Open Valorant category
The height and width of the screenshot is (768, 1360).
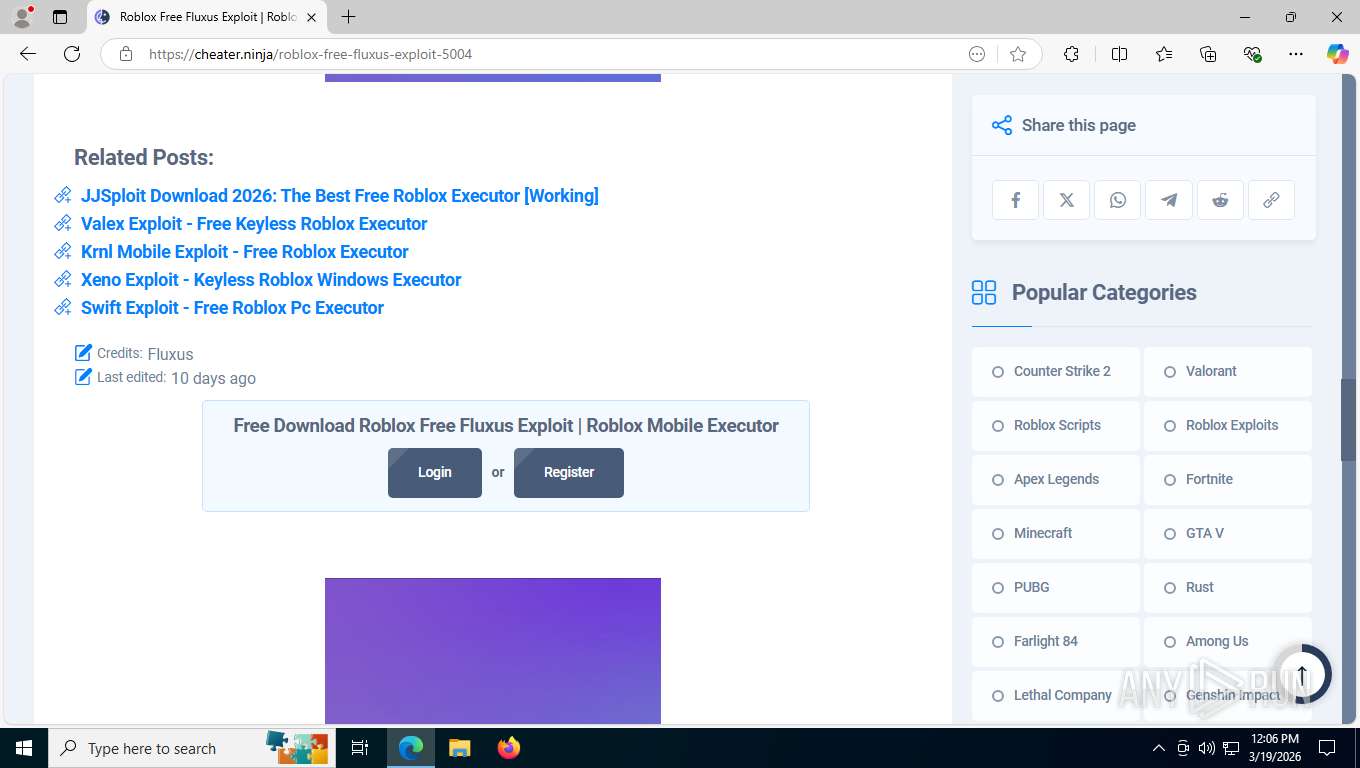pyautogui.click(x=1227, y=371)
